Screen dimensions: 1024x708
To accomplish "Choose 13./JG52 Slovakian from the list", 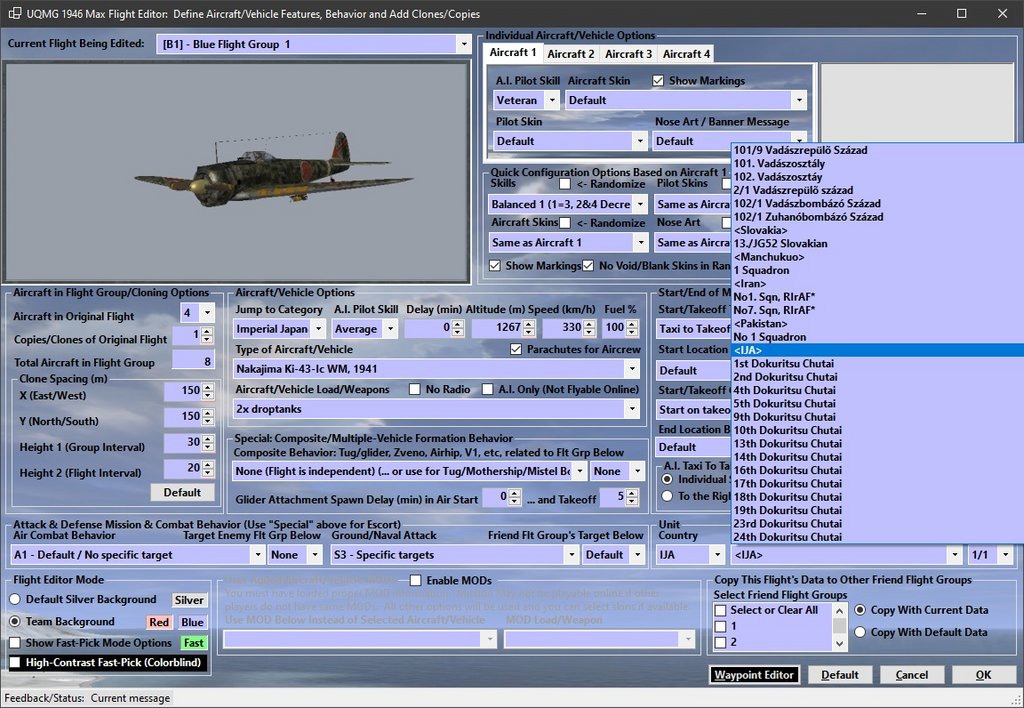I will click(780, 244).
